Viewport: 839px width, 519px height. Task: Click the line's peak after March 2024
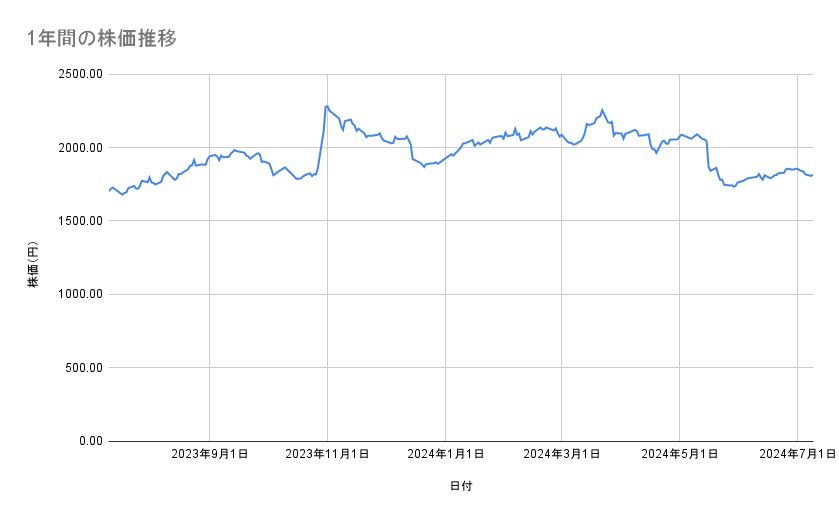click(602, 110)
